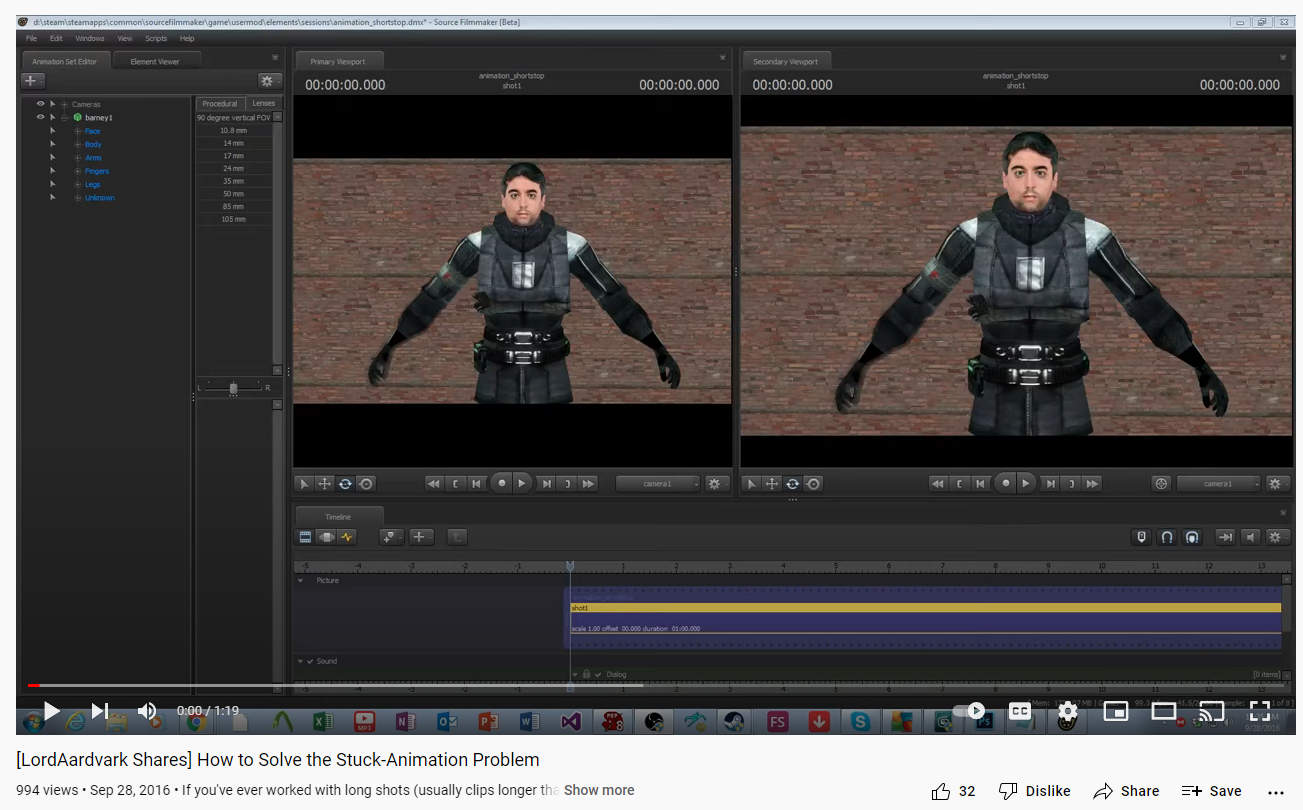The height and width of the screenshot is (810, 1303).
Task: Toggle YouTube closed captions (CC)
Action: point(1019,711)
